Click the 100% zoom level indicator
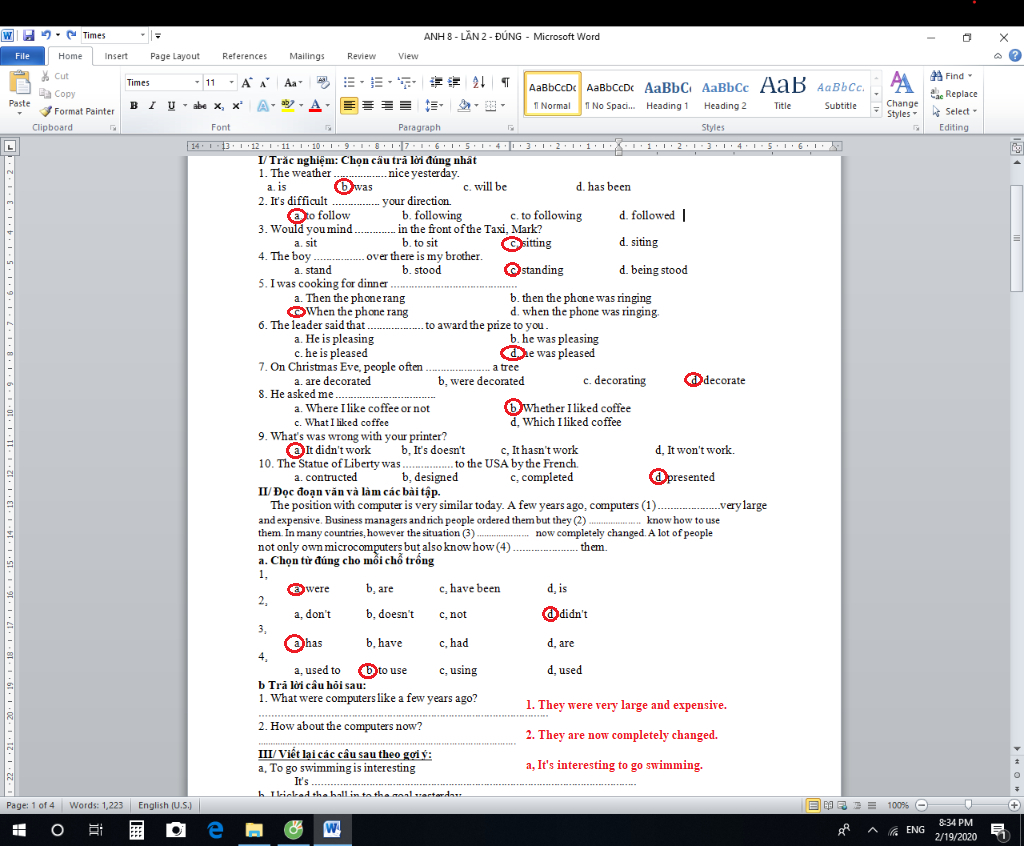This screenshot has height=846, width=1024. 898,805
